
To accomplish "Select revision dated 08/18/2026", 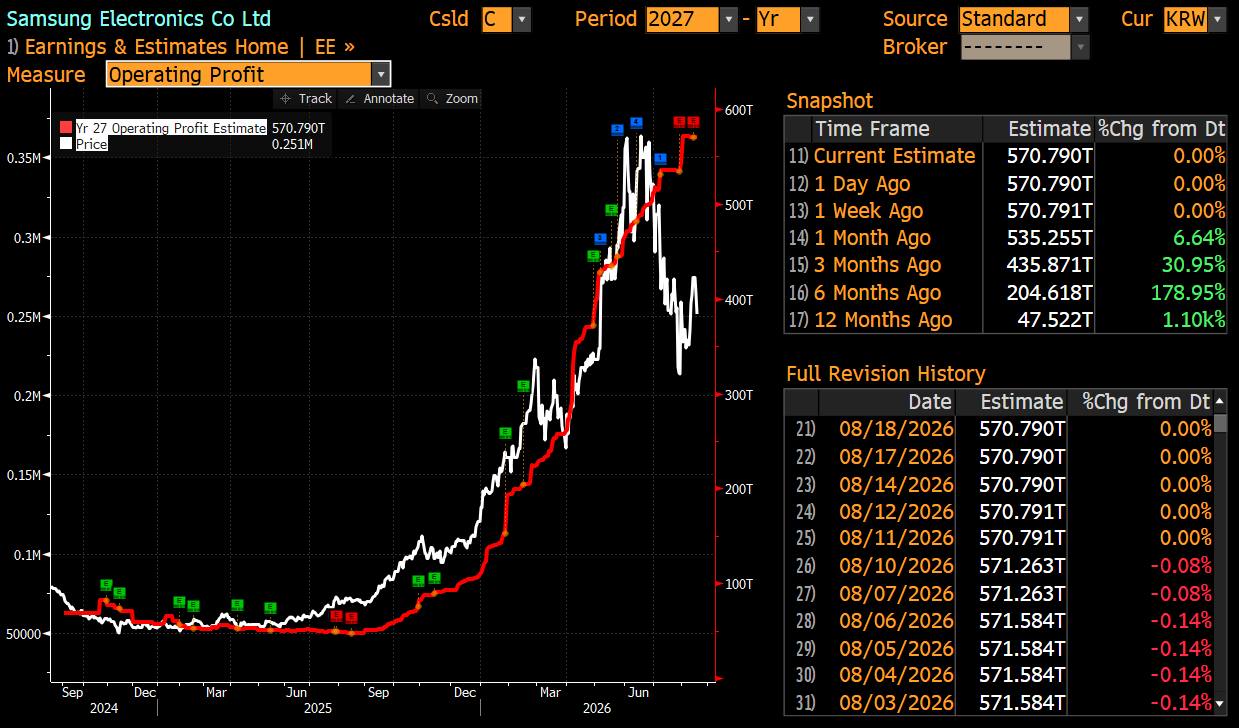I will (x=998, y=429).
